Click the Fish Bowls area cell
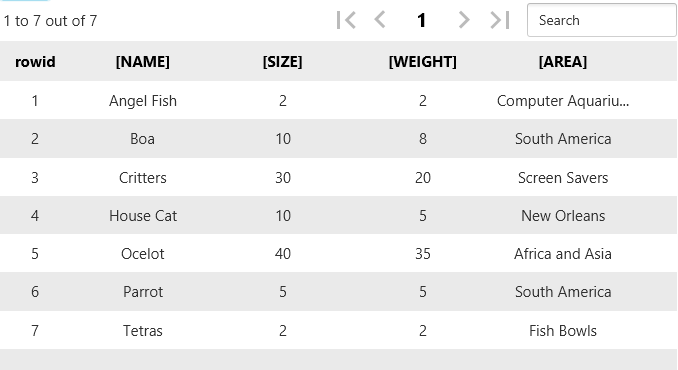The height and width of the screenshot is (370, 678). [563, 331]
